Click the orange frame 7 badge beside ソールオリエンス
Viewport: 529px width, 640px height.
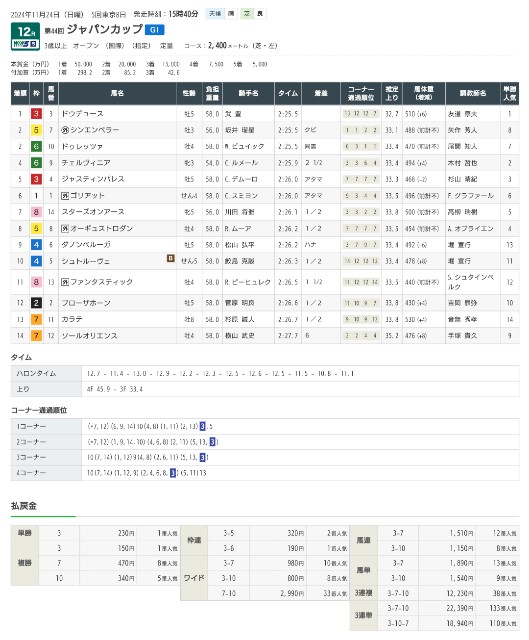click(36, 336)
